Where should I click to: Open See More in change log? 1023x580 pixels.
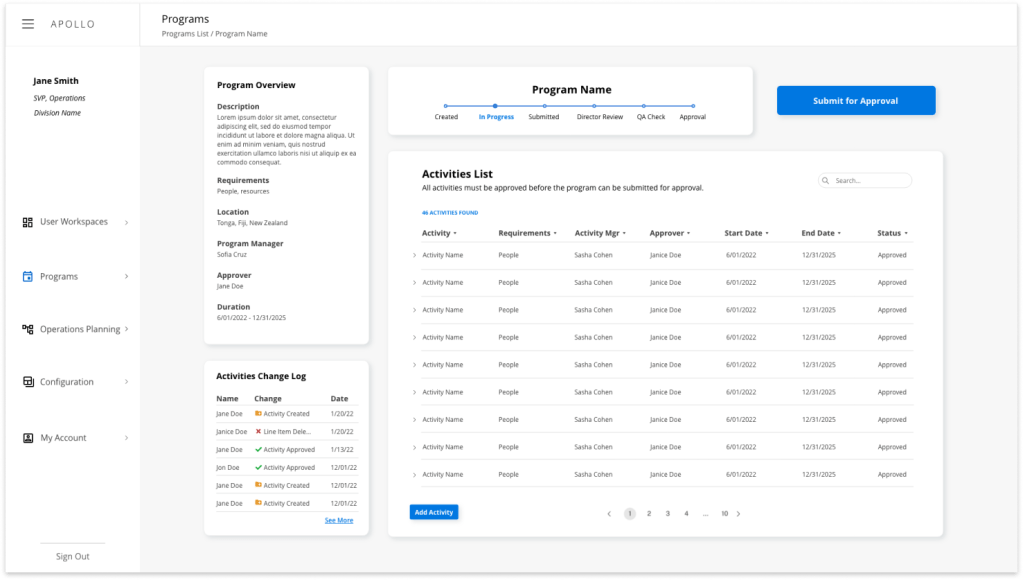click(339, 520)
